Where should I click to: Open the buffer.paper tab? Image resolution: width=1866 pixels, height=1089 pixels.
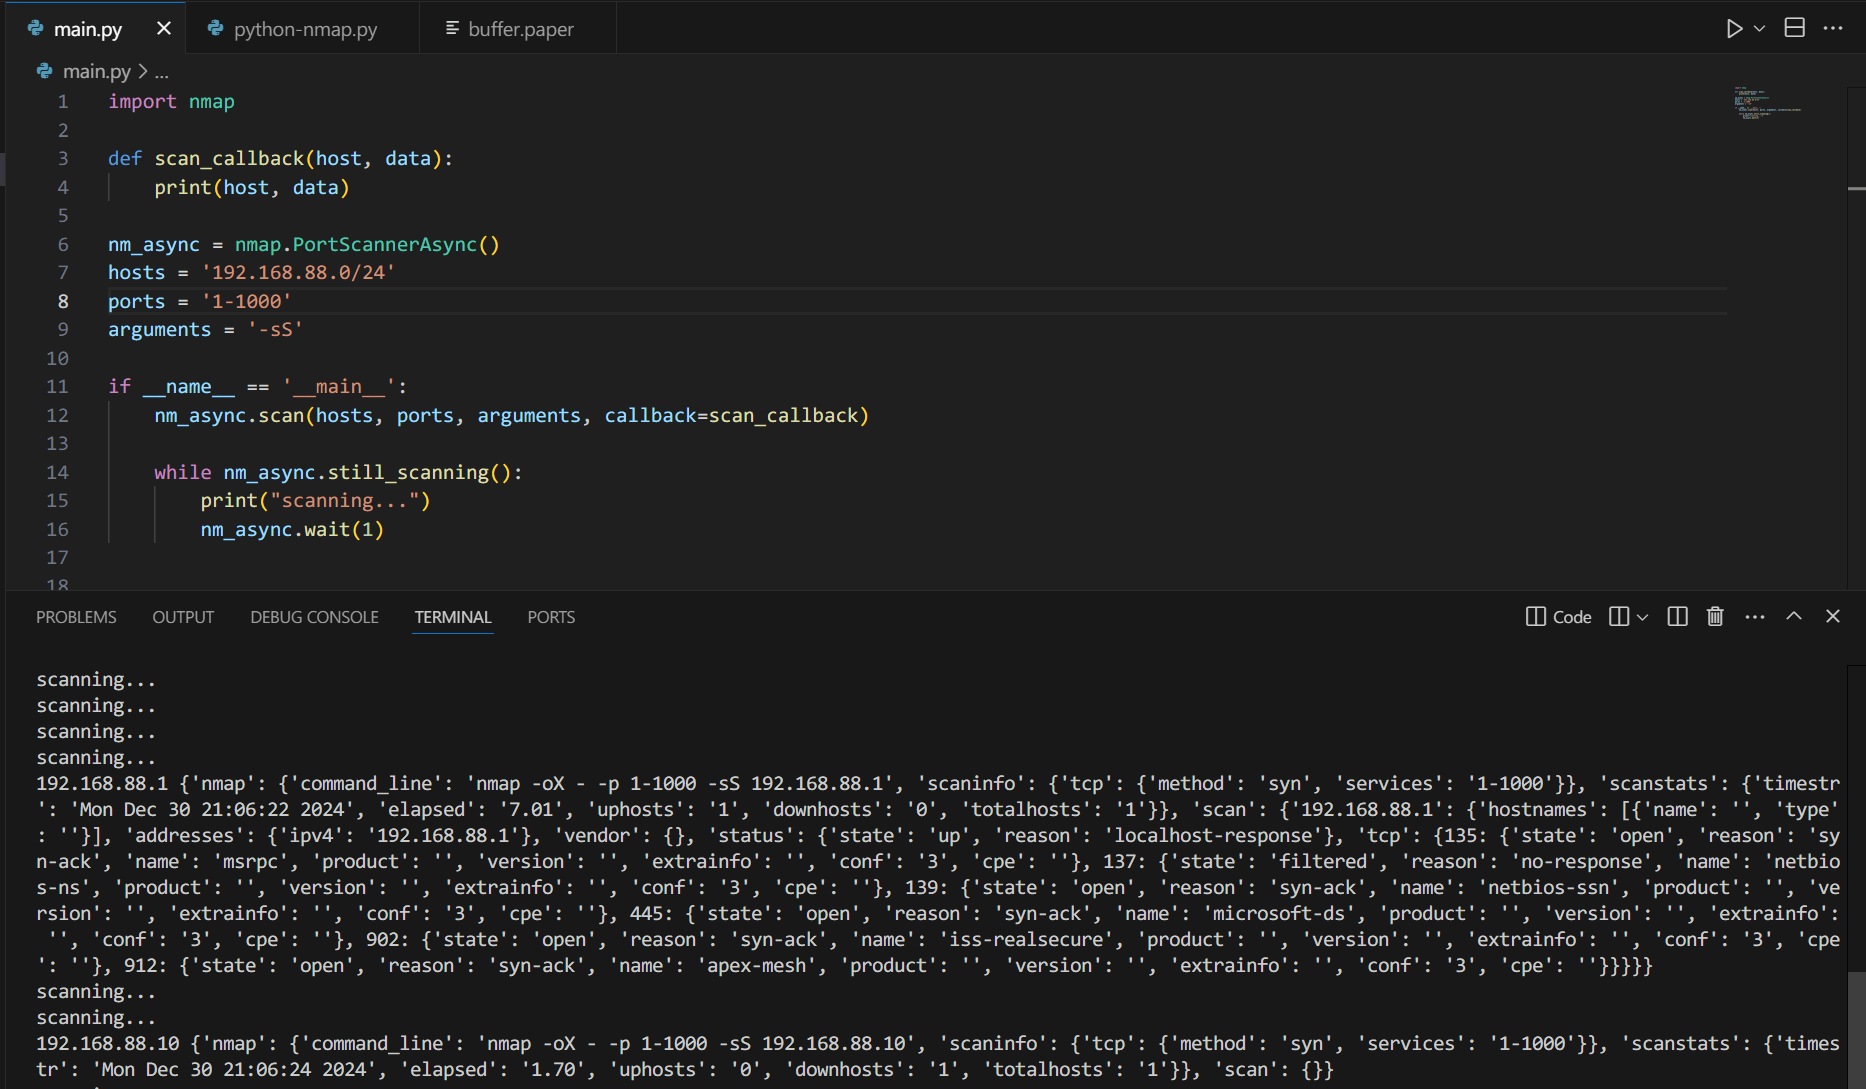tap(520, 29)
